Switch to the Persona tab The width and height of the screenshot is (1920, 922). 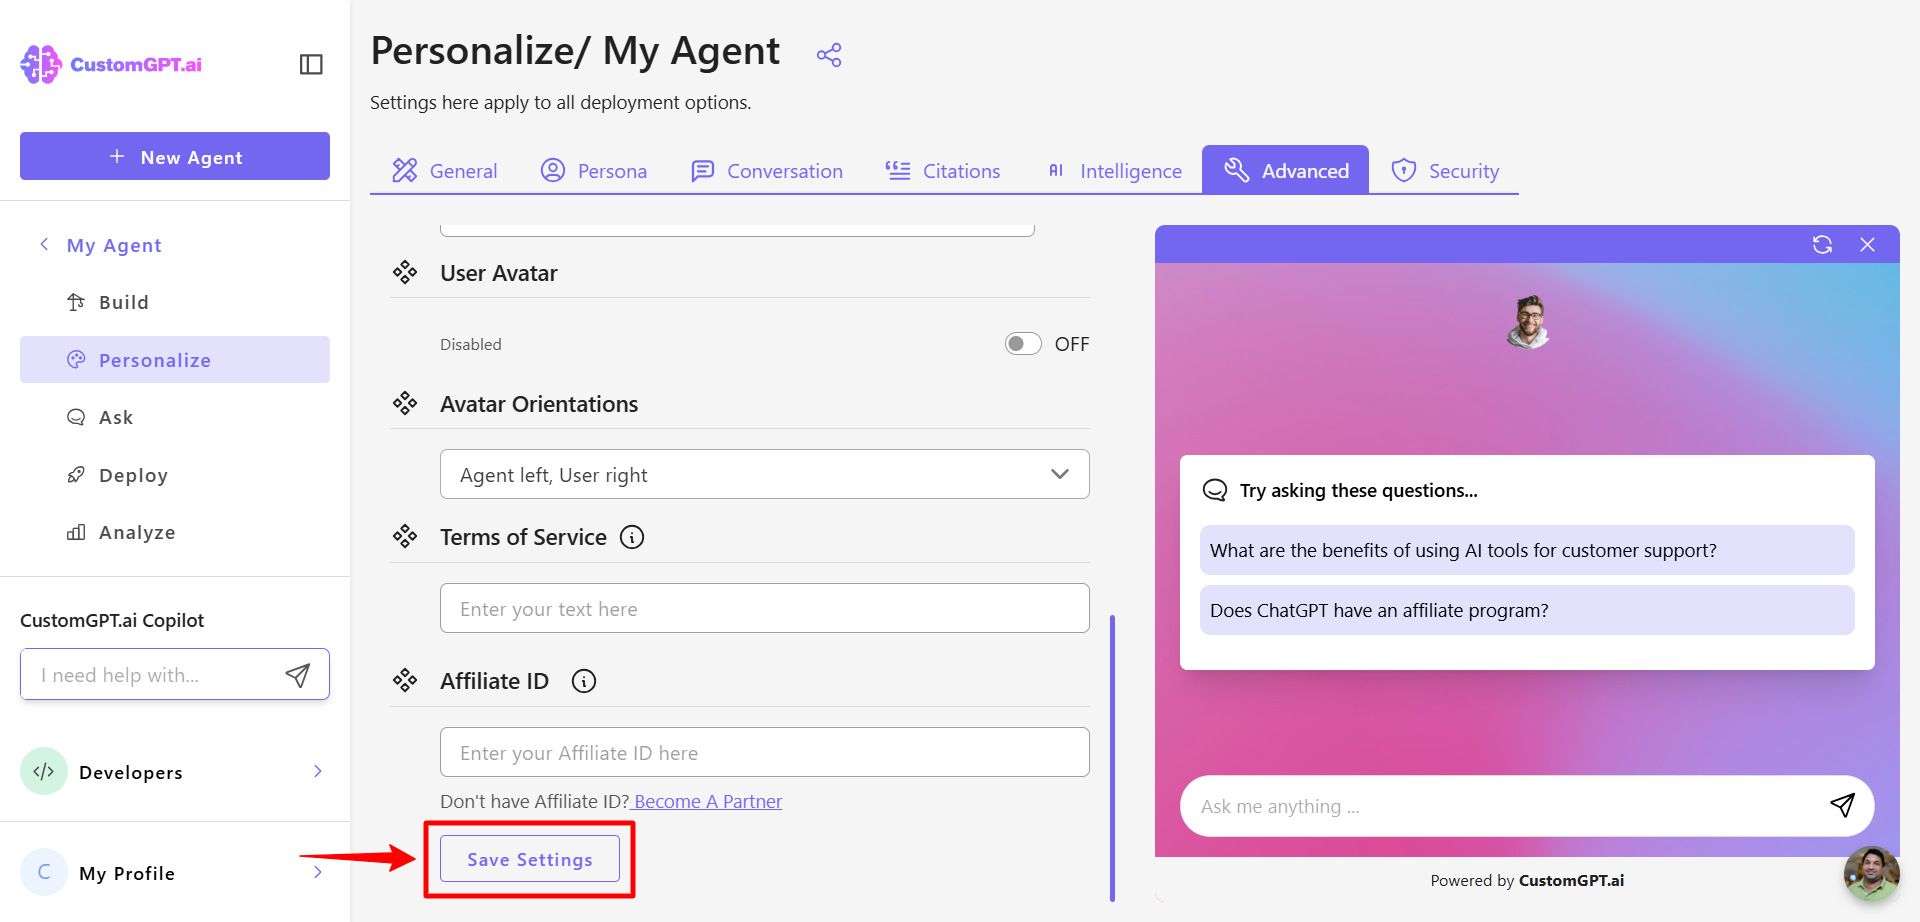click(x=594, y=171)
